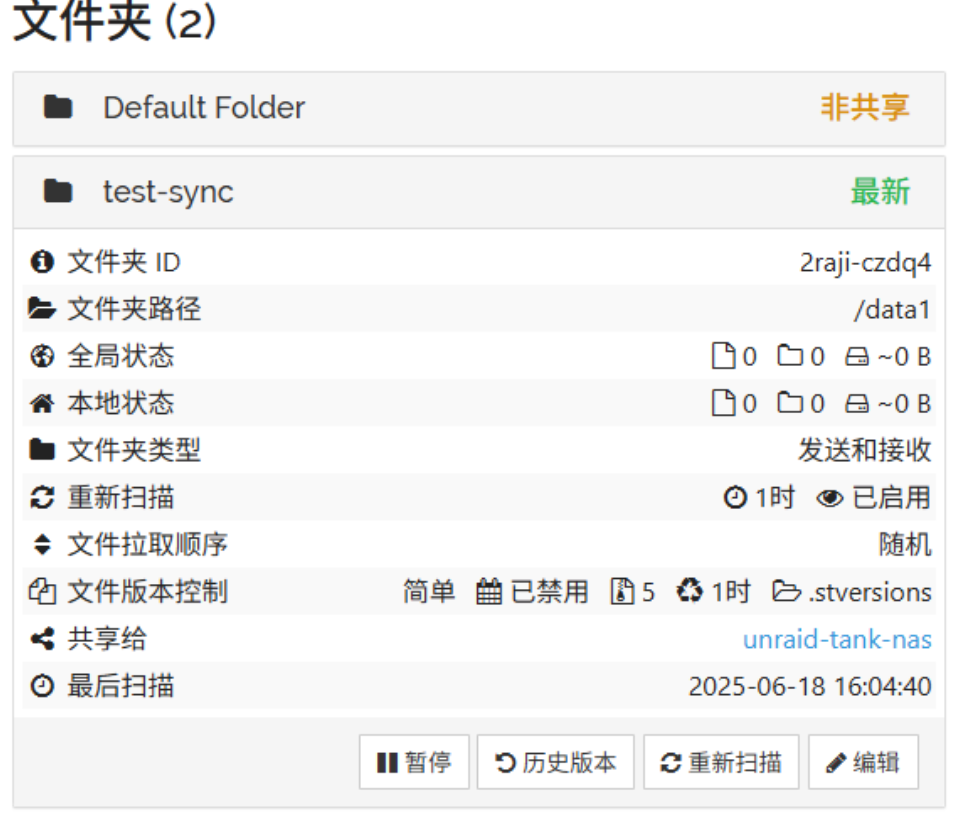This screenshot has width=960, height=819.
Task: Click the globe icon next to 全局状态
Action: 41,357
